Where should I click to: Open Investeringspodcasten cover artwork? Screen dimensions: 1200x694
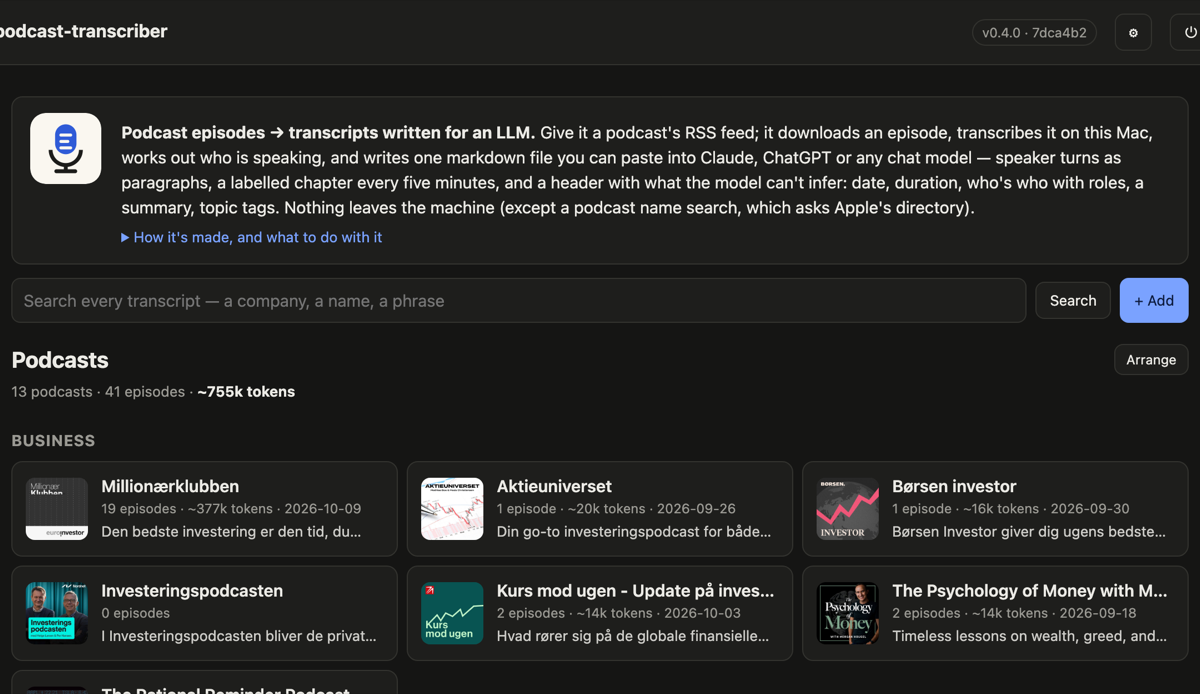click(57, 613)
